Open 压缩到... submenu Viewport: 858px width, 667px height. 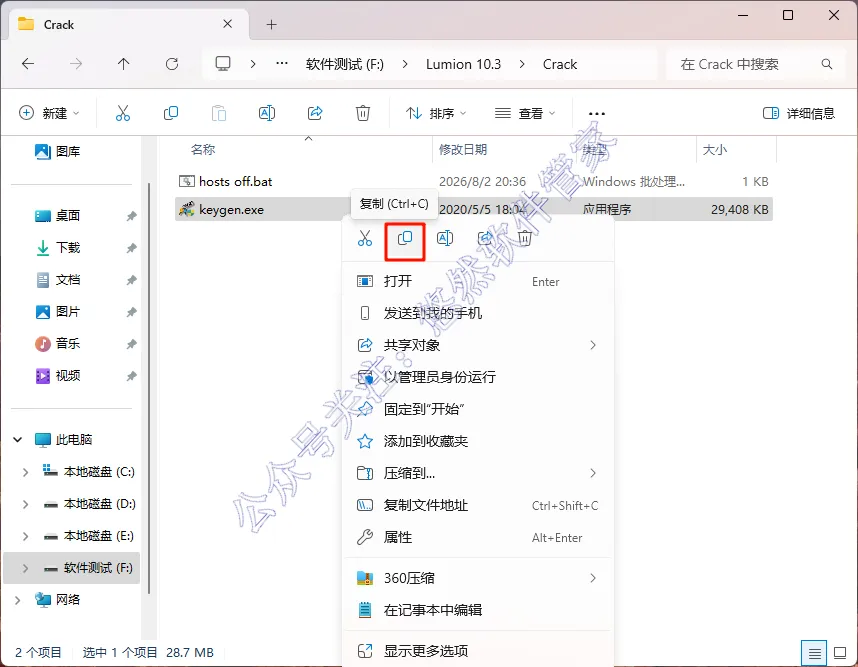[476, 473]
